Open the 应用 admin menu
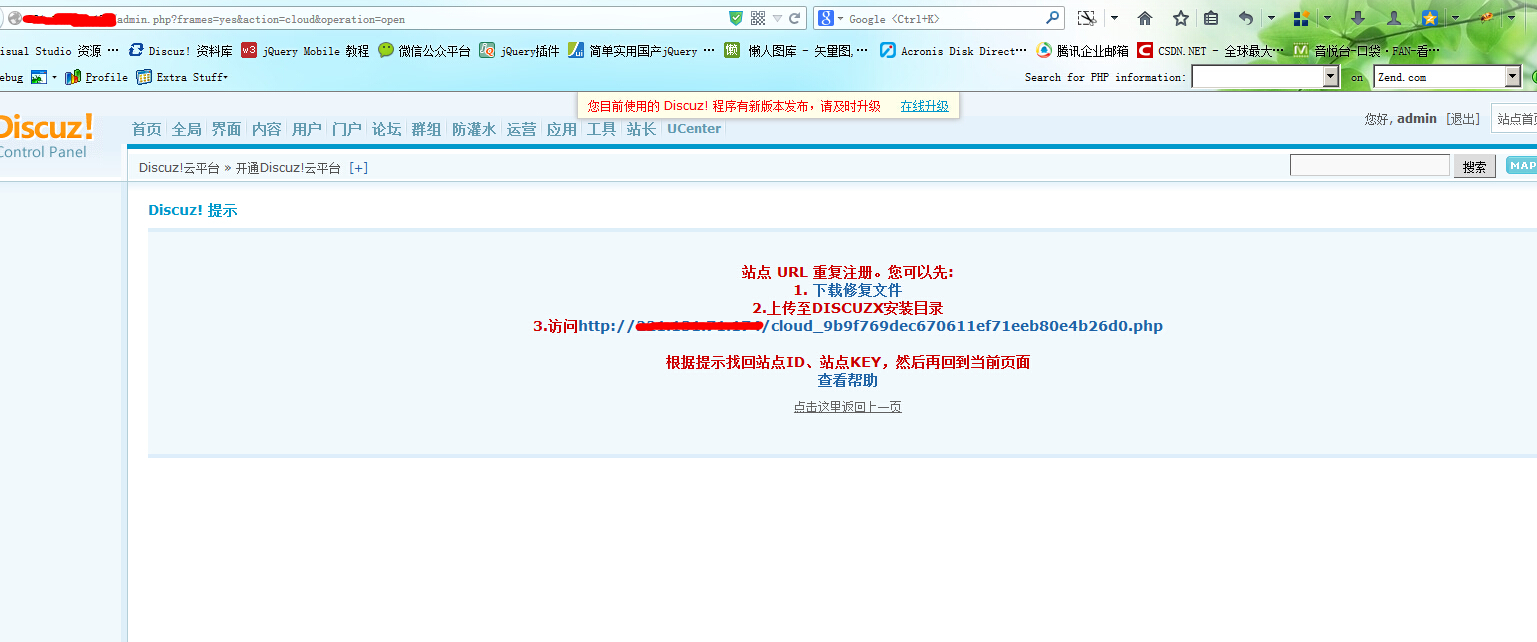The height and width of the screenshot is (642, 1537). tap(561, 129)
